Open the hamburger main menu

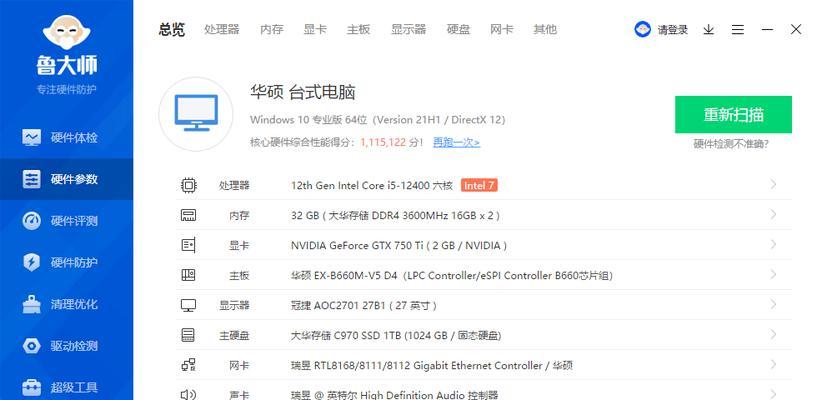click(737, 30)
